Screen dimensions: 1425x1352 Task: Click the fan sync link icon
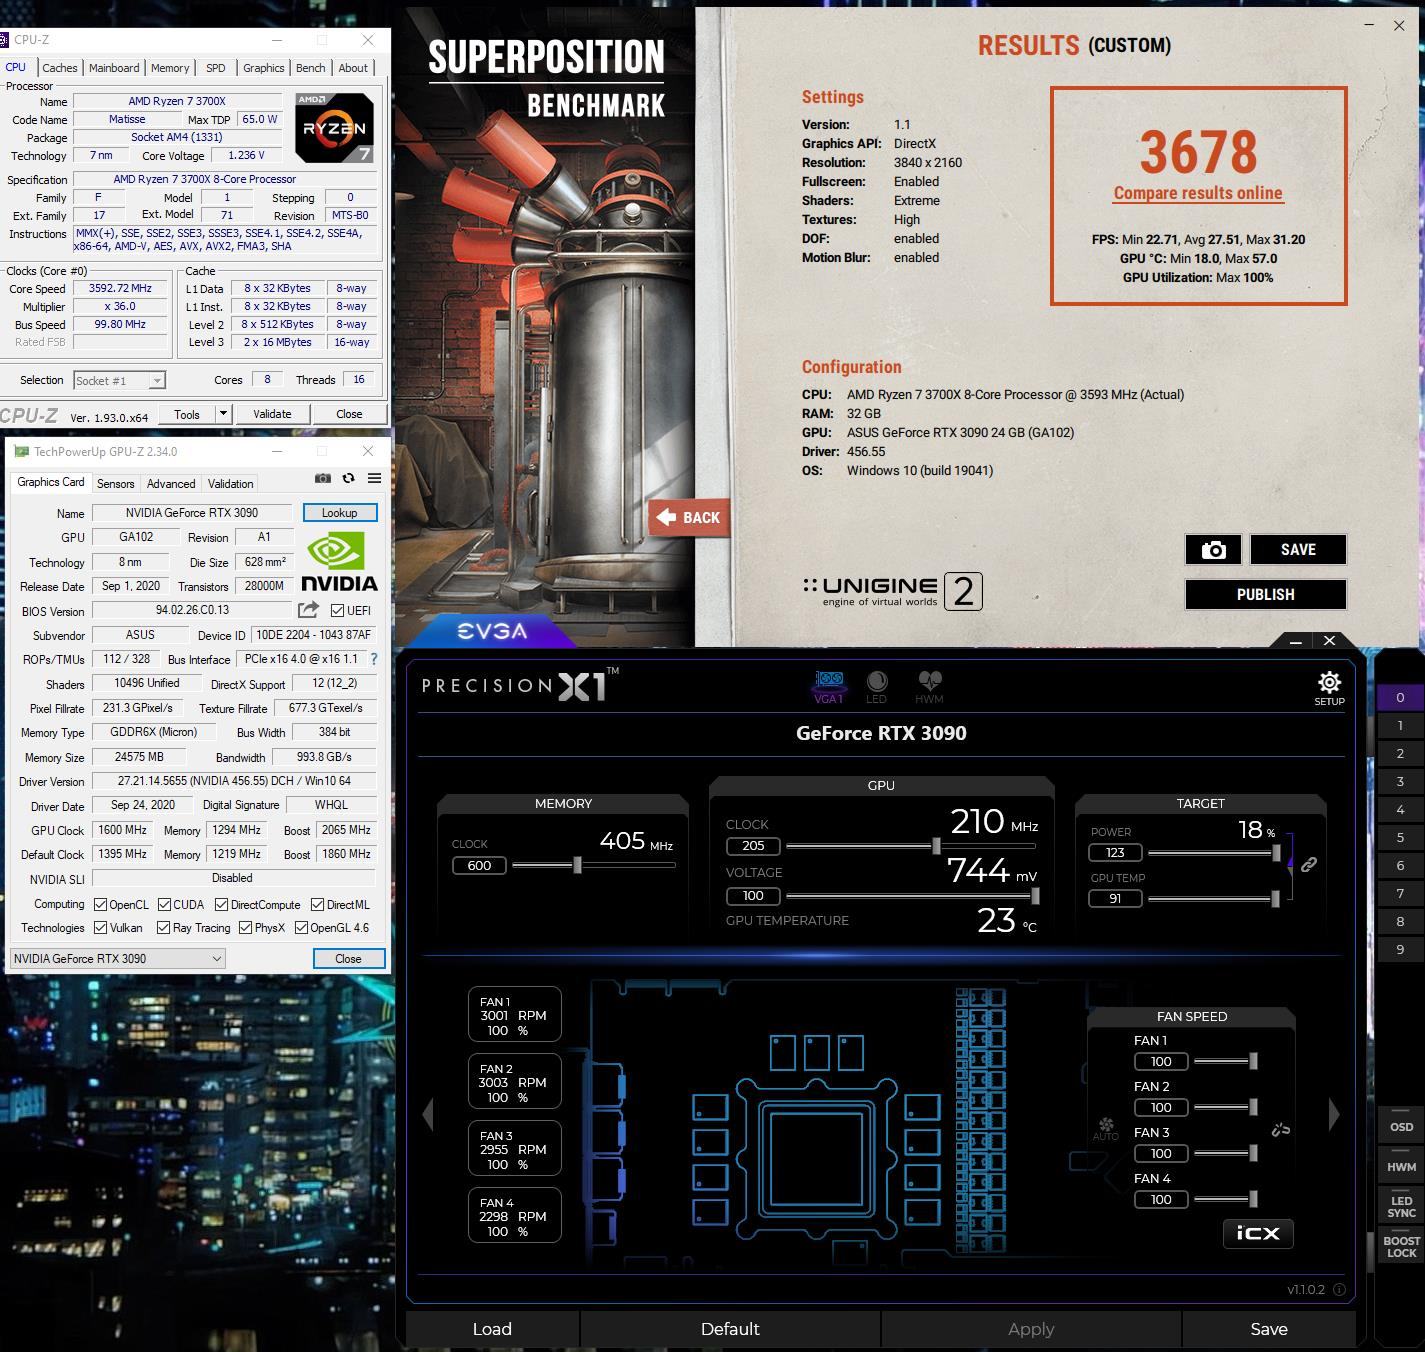point(1281,1129)
